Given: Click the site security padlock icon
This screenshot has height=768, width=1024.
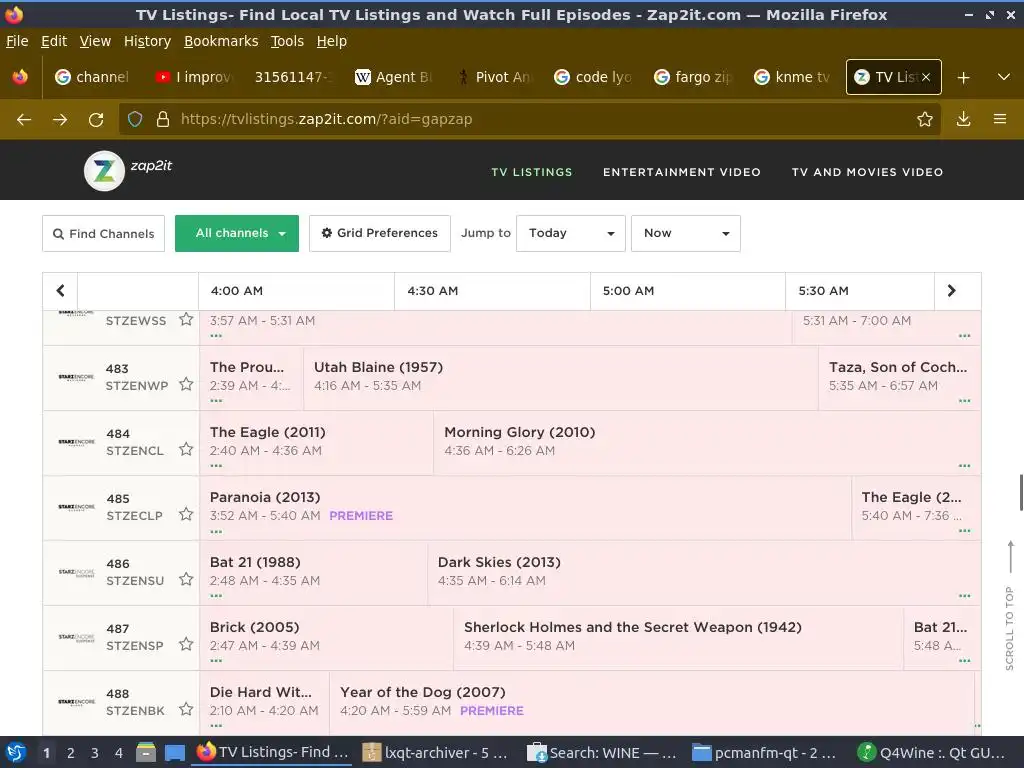Looking at the screenshot, I should pos(163,119).
